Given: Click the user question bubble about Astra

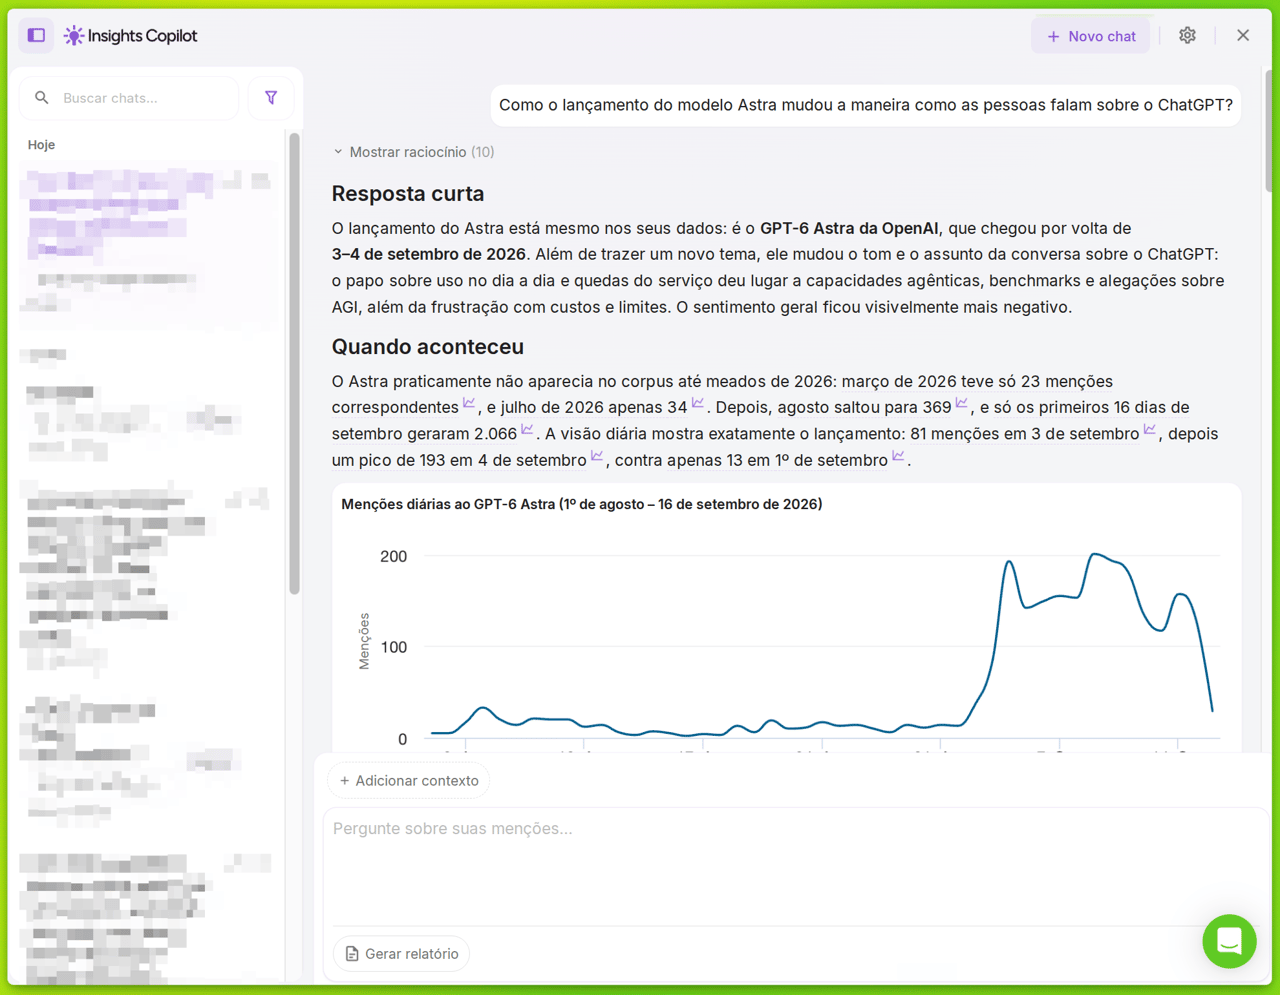Looking at the screenshot, I should coord(866,105).
